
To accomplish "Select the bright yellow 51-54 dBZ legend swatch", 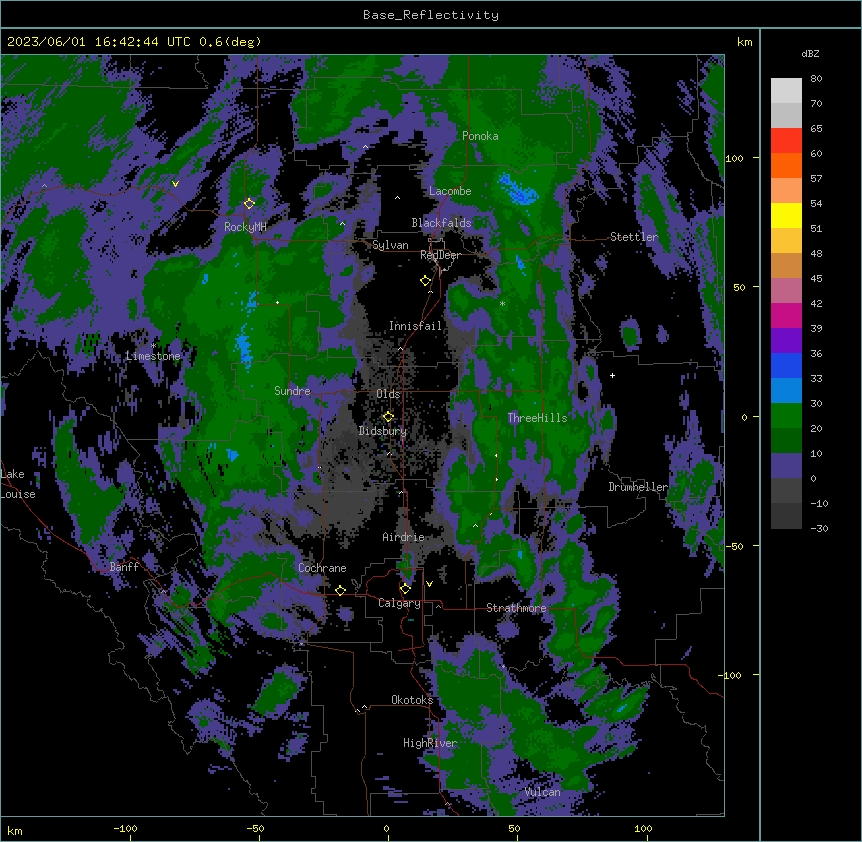I will click(x=786, y=215).
